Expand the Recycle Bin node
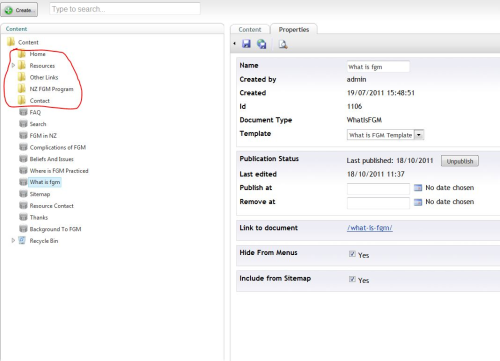500x361 pixels. 13,240
